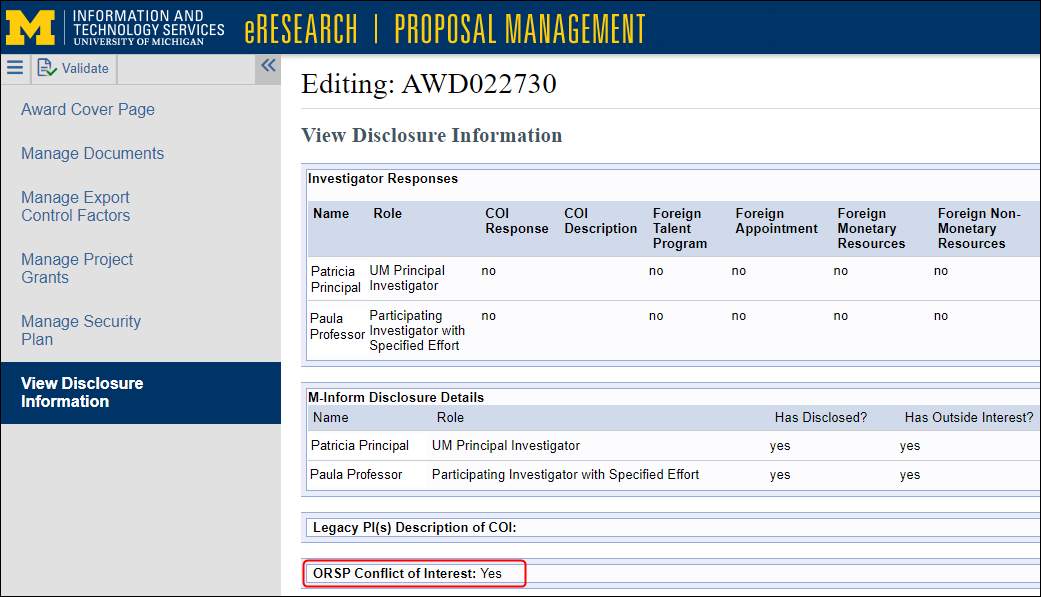Screen dimensions: 1041x597
Task: Open the Manage Security Plan page
Action: pyautogui.click(x=80, y=330)
